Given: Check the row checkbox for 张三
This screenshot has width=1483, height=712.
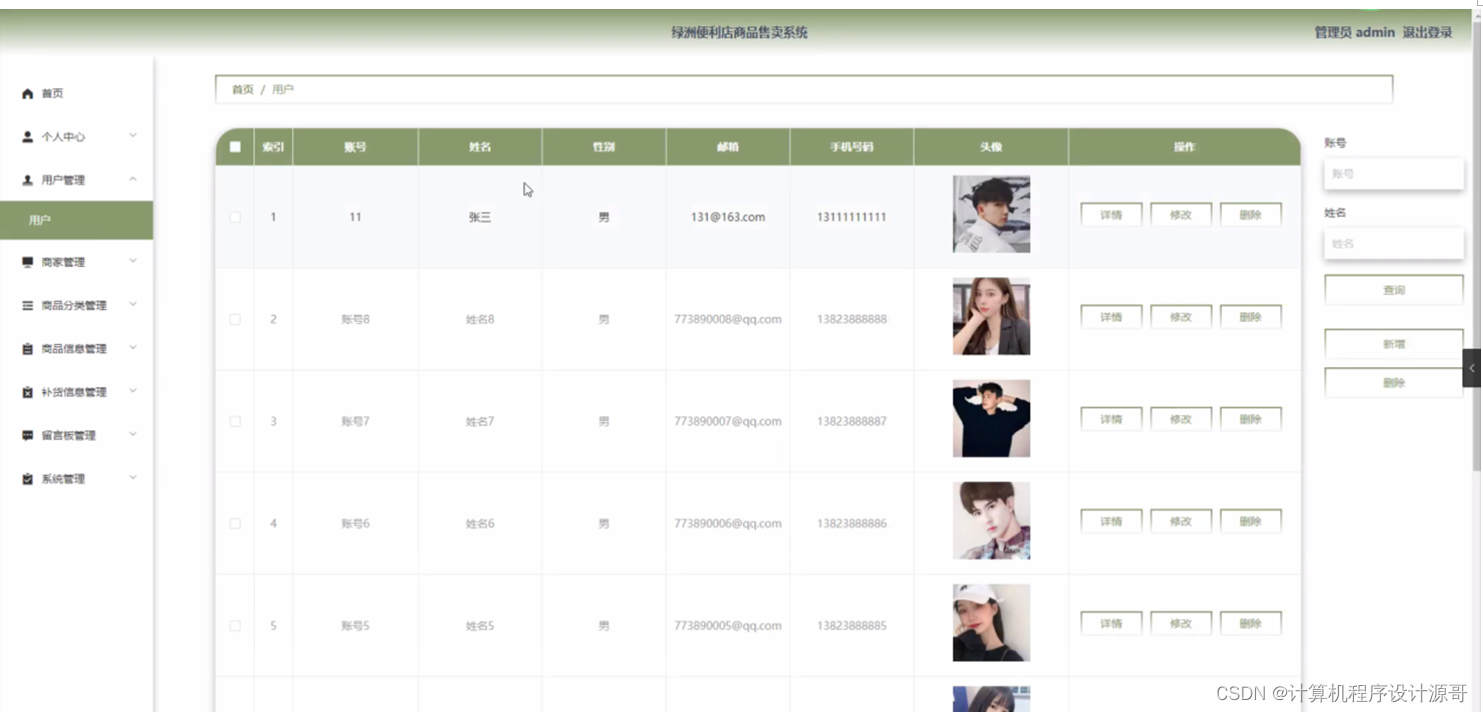Looking at the screenshot, I should [235, 217].
